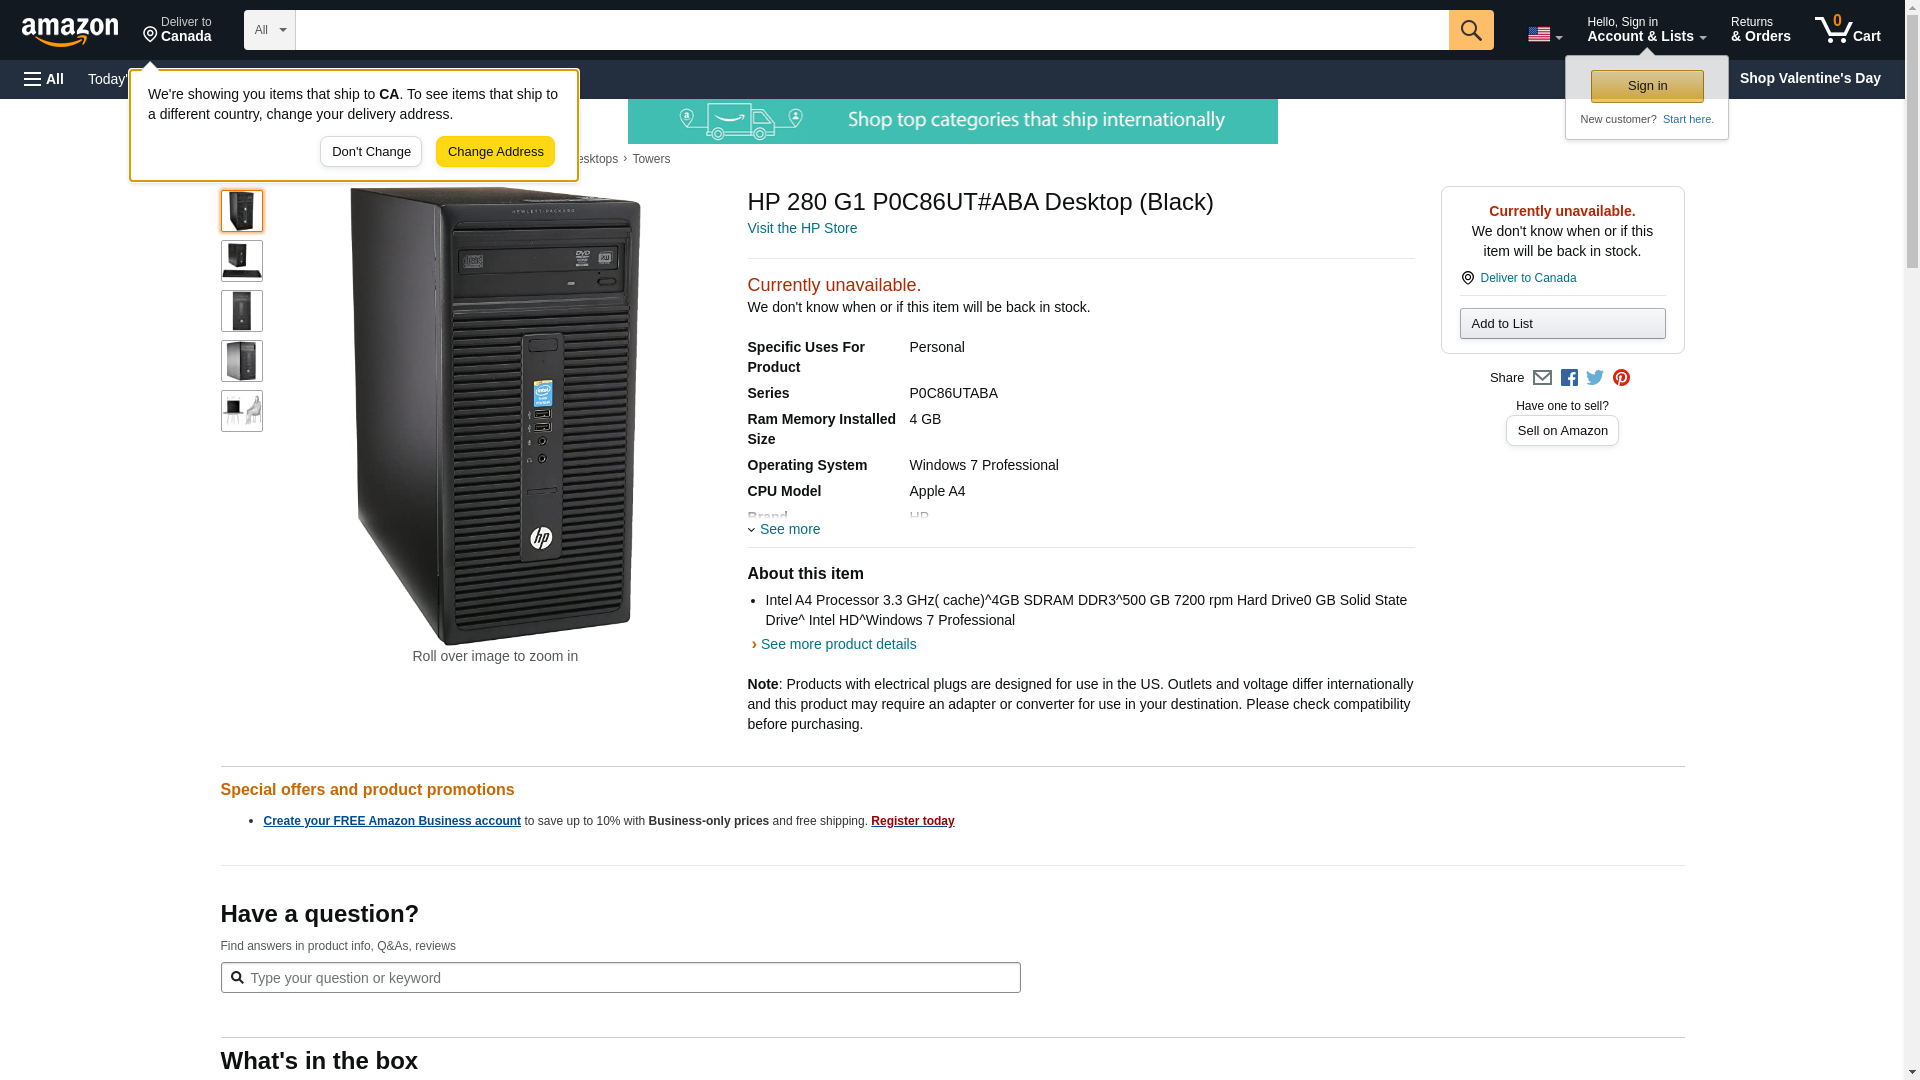Screen dimensions: 1920x1080
Task: Click the Change Address button
Action: click(x=495, y=152)
